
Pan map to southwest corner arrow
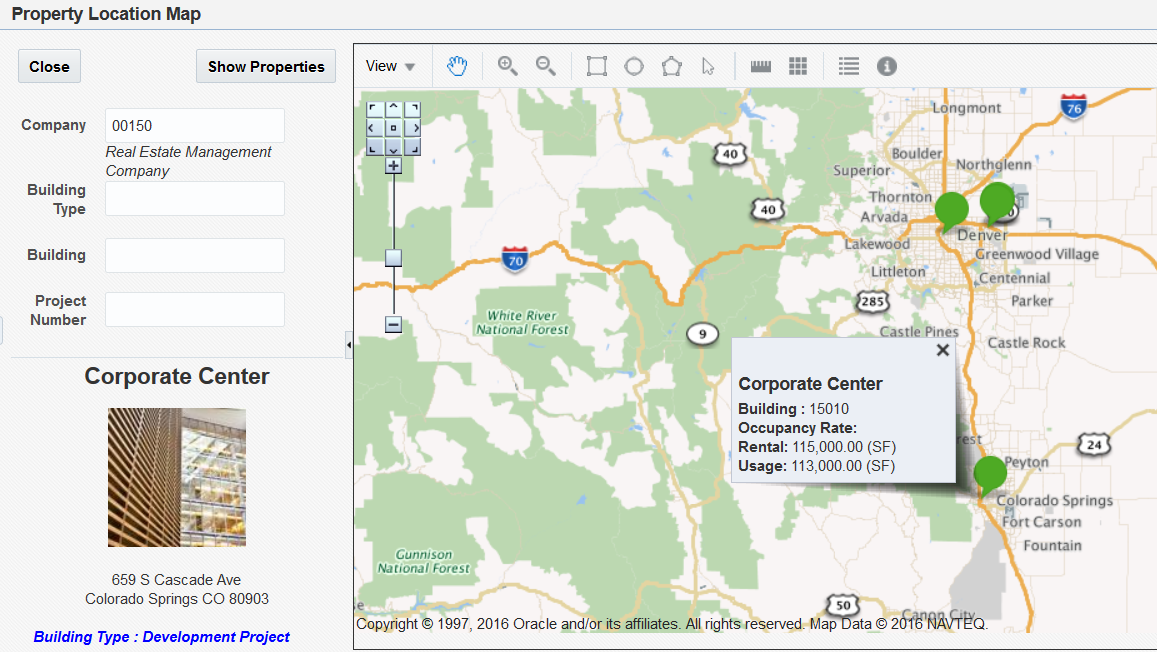coord(375,147)
